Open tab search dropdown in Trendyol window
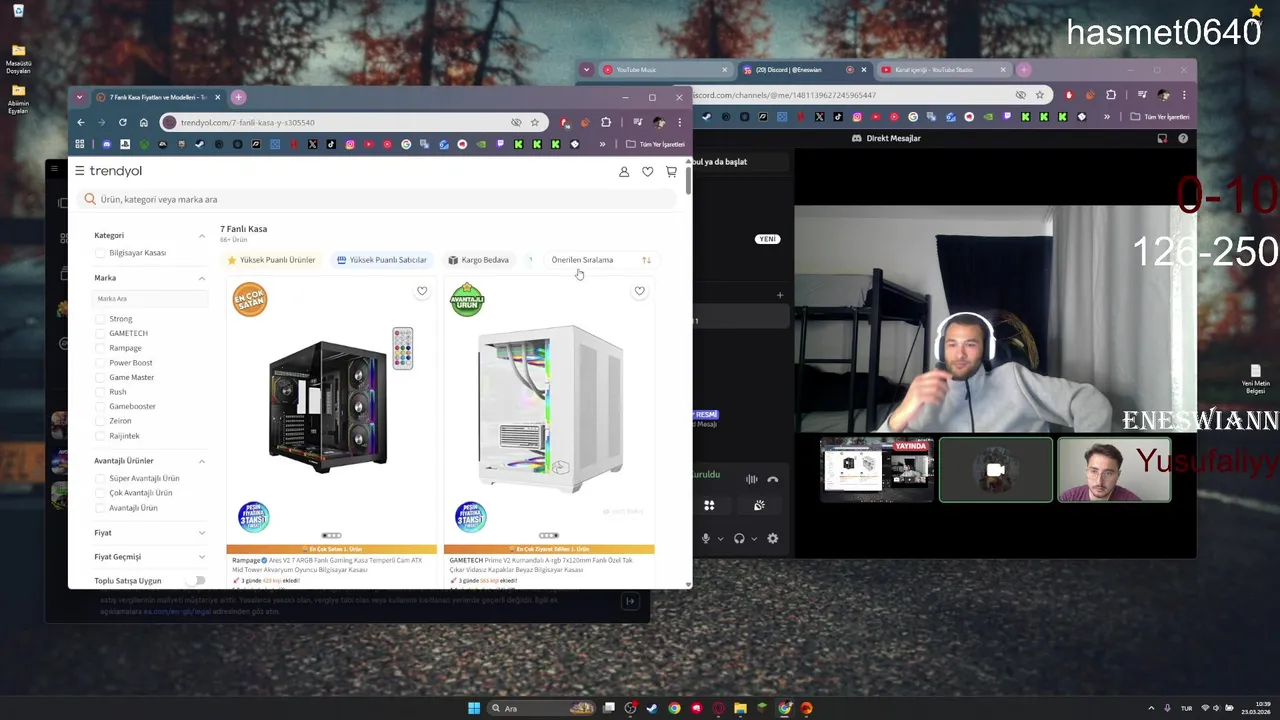This screenshot has height=720, width=1280. pos(80,97)
